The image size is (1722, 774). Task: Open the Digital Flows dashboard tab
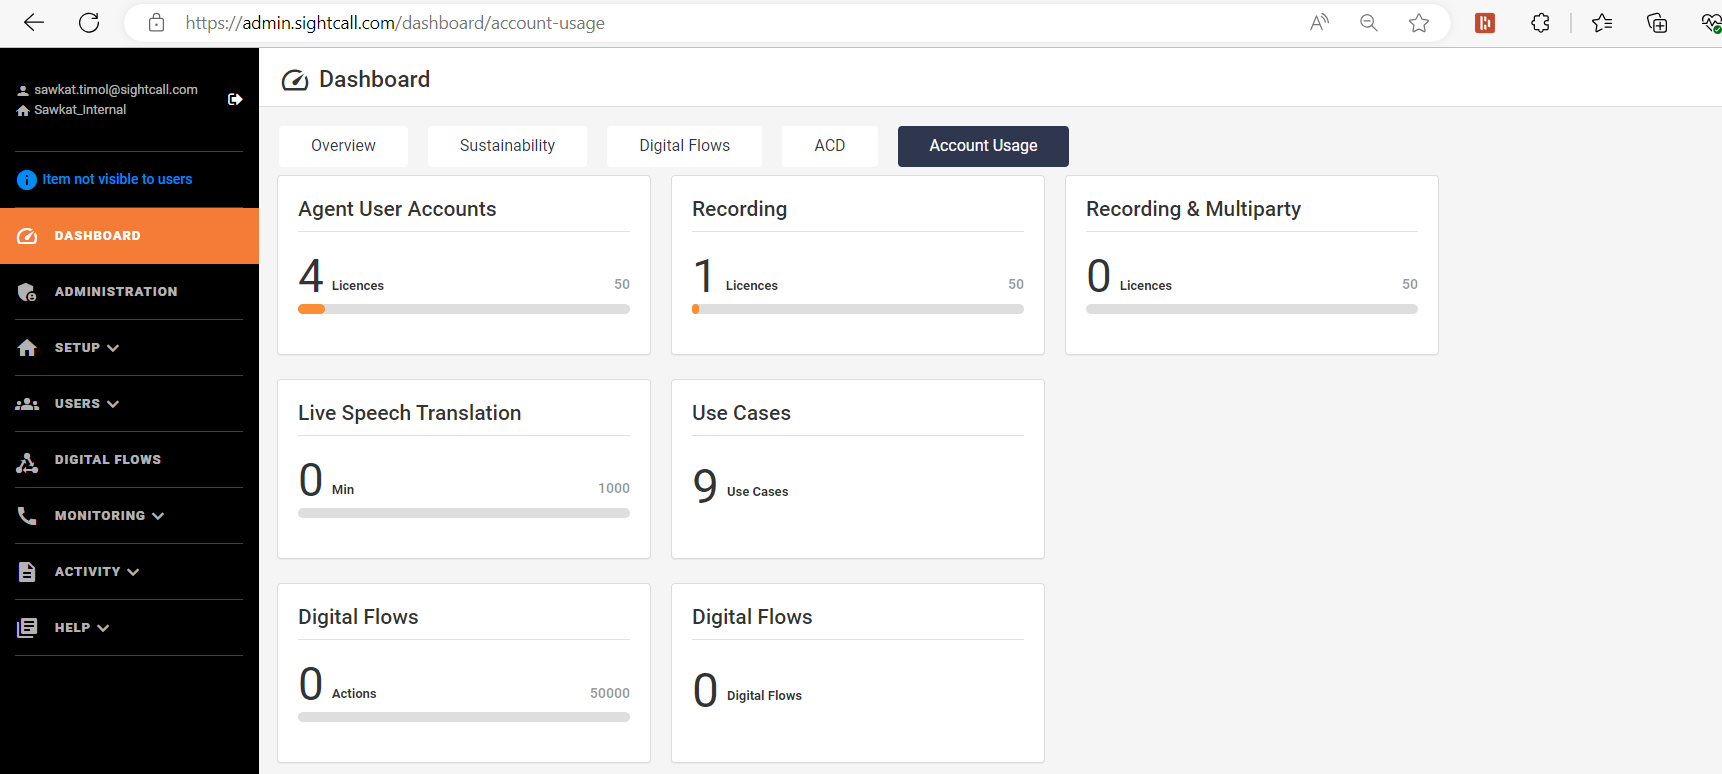685,146
